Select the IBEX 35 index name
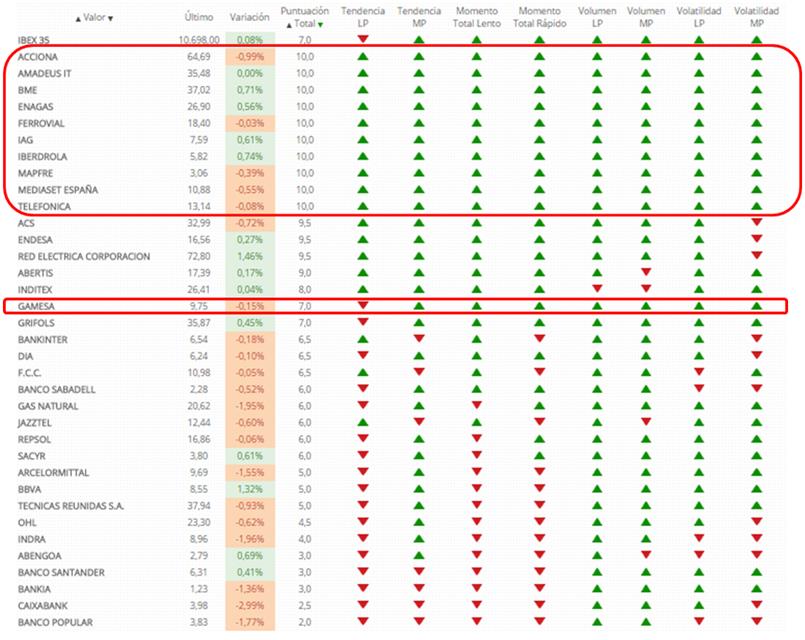This screenshot has width=805, height=640. (x=33, y=40)
